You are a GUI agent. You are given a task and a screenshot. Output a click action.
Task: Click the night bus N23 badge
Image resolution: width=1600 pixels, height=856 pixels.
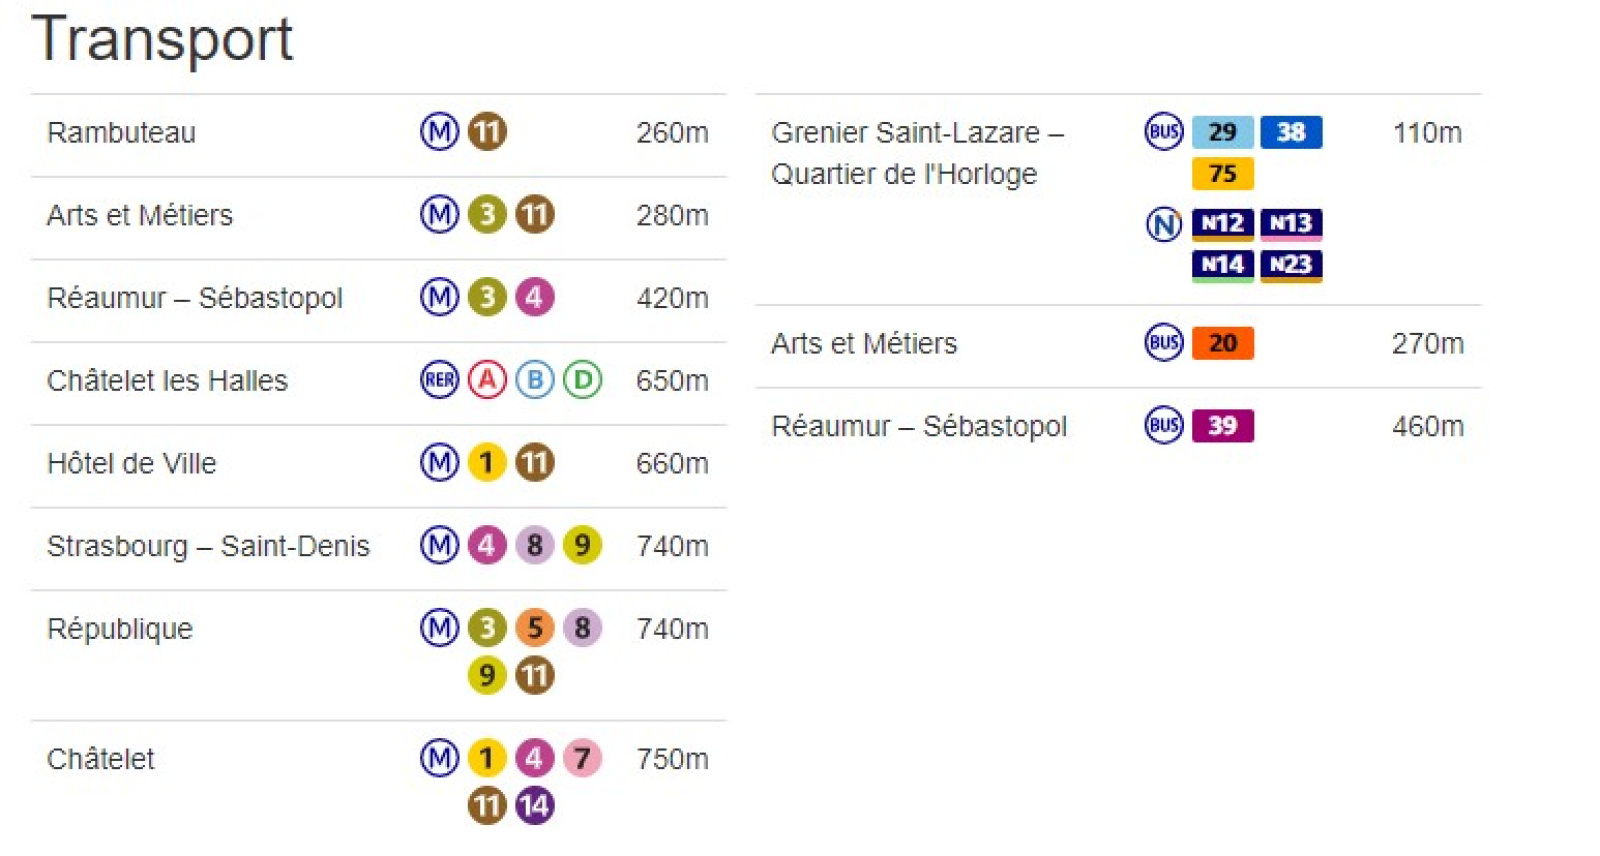point(1291,265)
